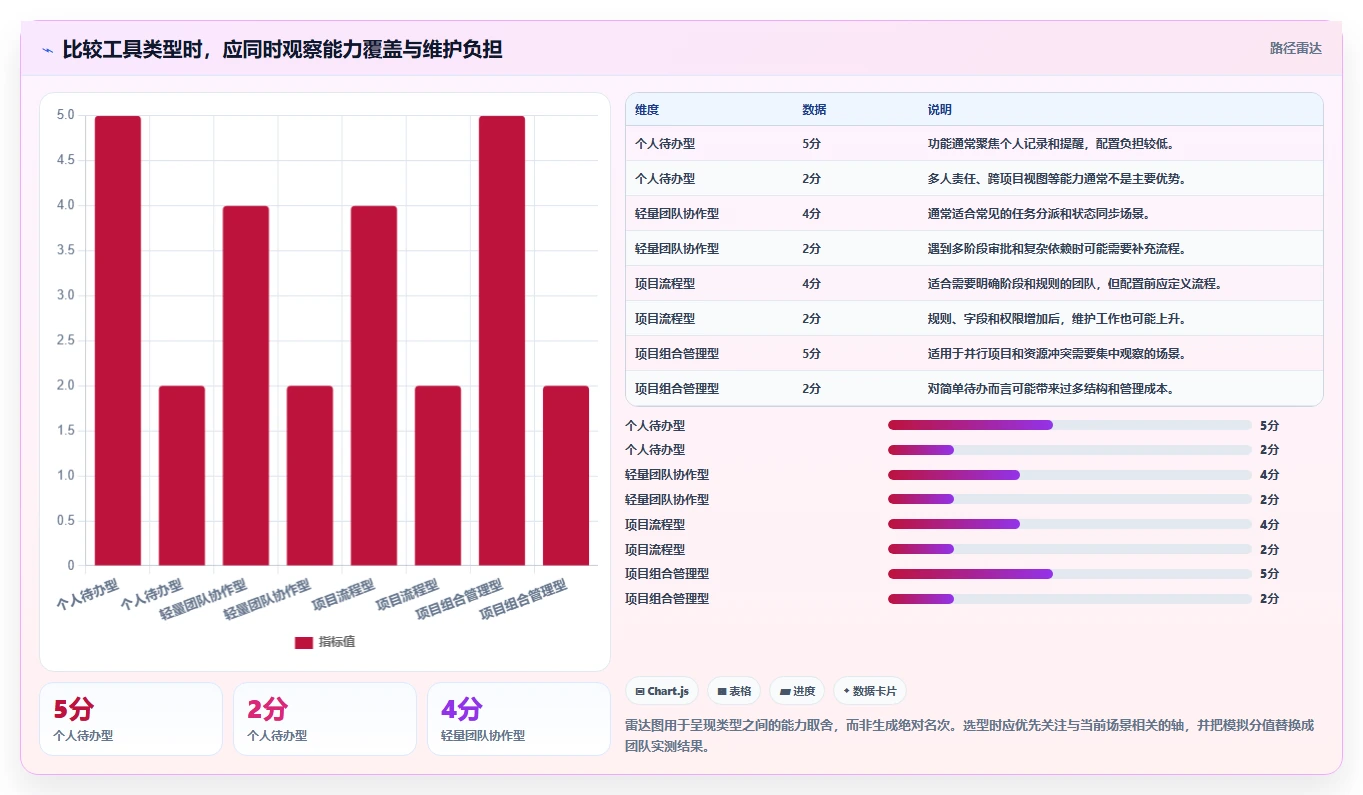This screenshot has width=1363, height=795.
Task: Select the 数据卡片 chip
Action: 870,691
